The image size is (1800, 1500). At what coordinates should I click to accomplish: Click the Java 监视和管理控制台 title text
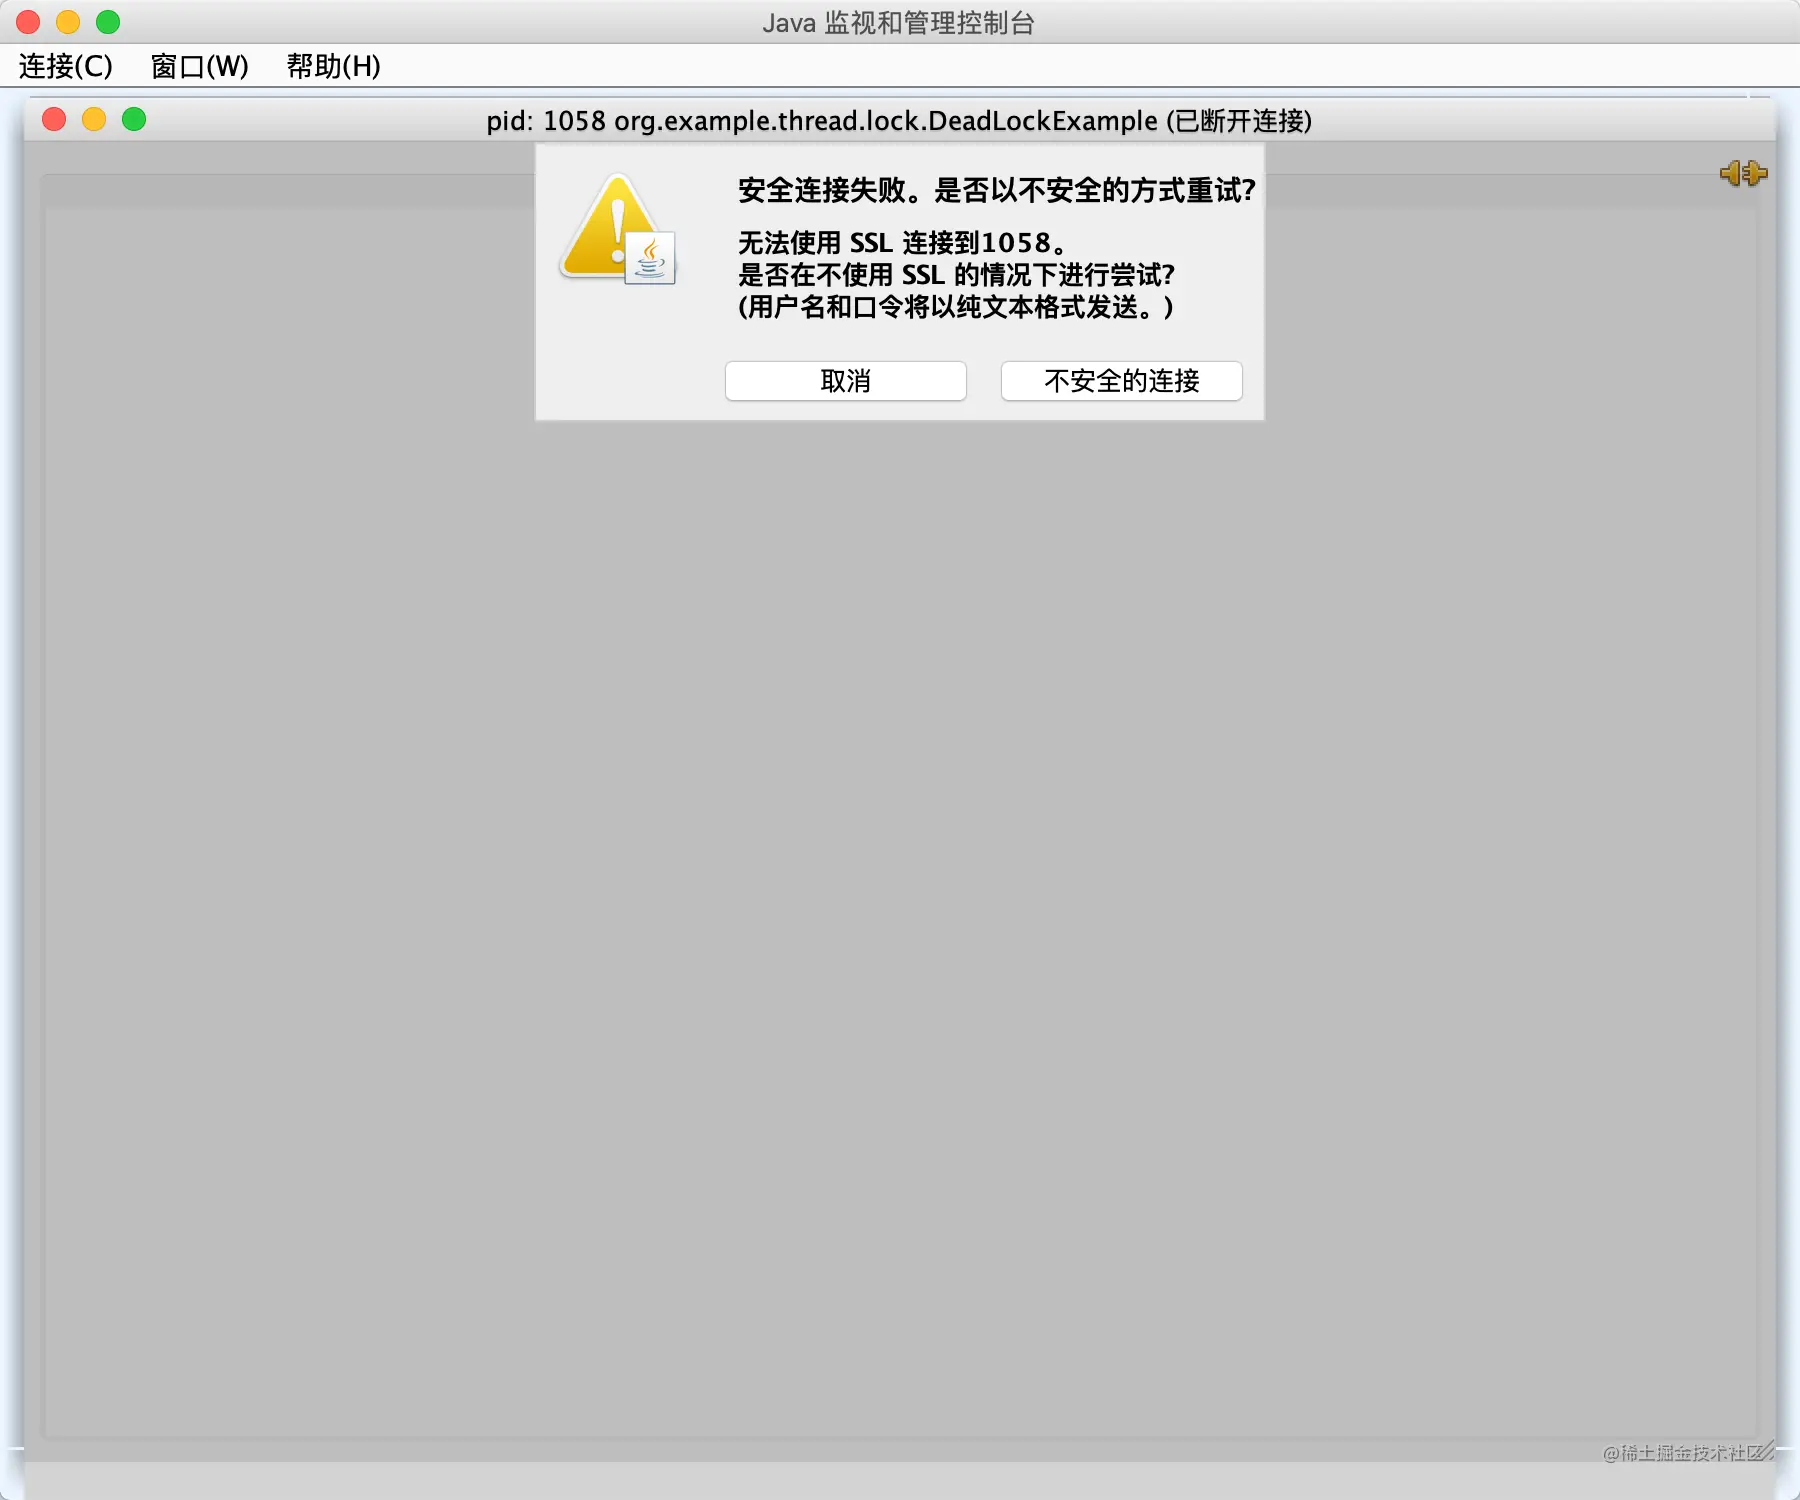tap(898, 23)
